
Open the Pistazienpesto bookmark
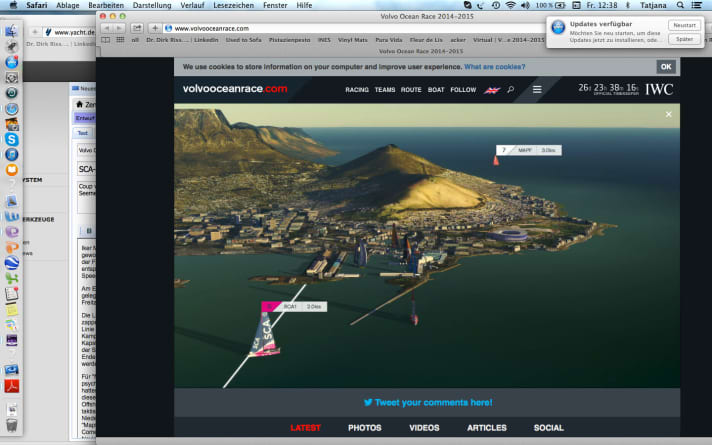[289, 40]
